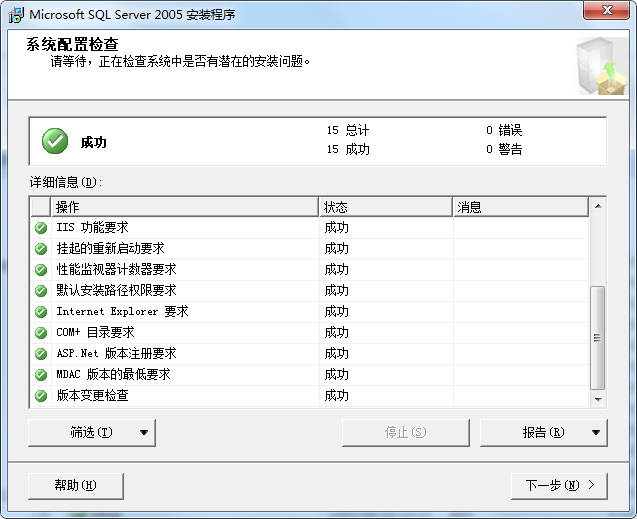Open help with 帮助(H) button
Viewport: 637px width, 519px height.
pos(76,486)
